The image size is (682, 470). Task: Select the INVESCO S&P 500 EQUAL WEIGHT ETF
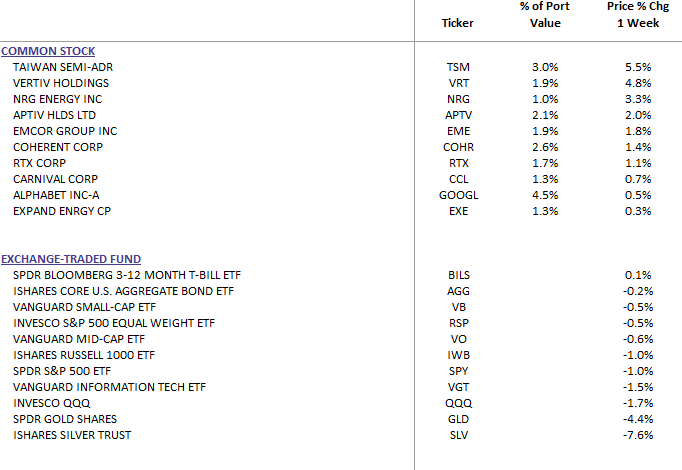tap(114, 323)
